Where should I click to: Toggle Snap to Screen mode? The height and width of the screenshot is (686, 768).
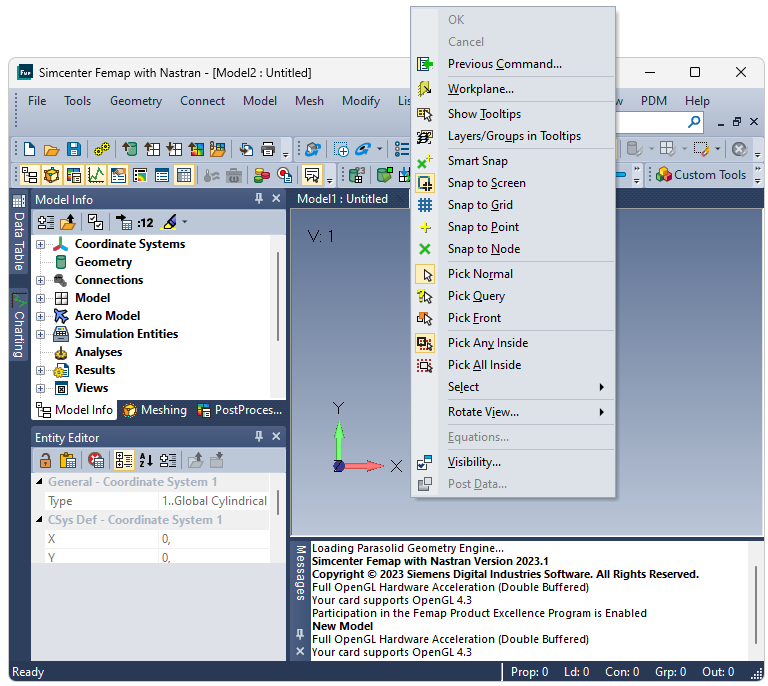(x=486, y=183)
